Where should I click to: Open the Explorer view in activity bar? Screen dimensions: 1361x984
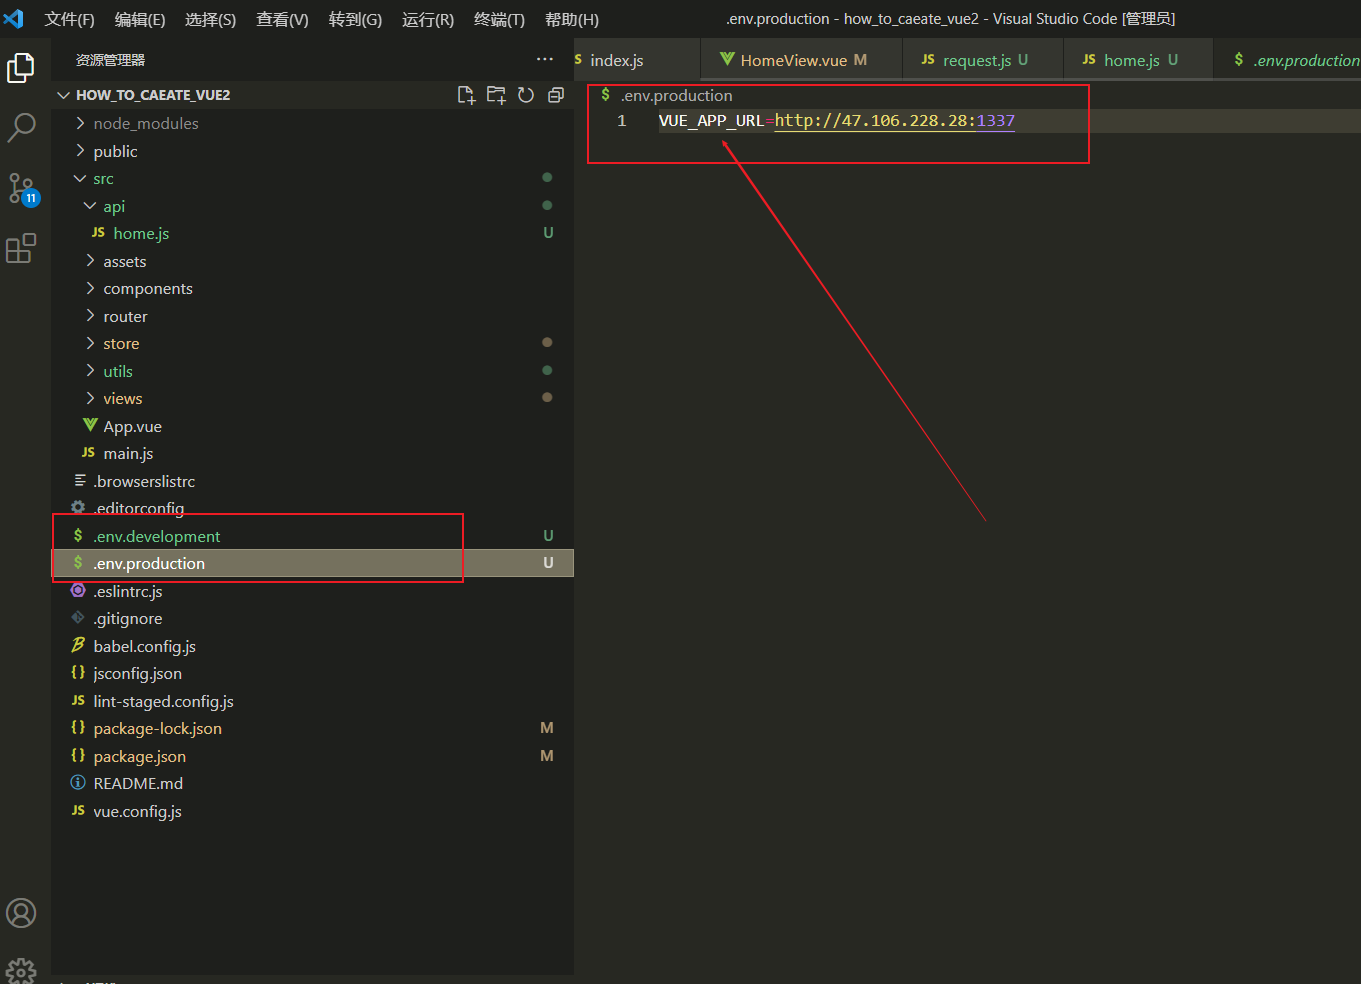tap(21, 68)
